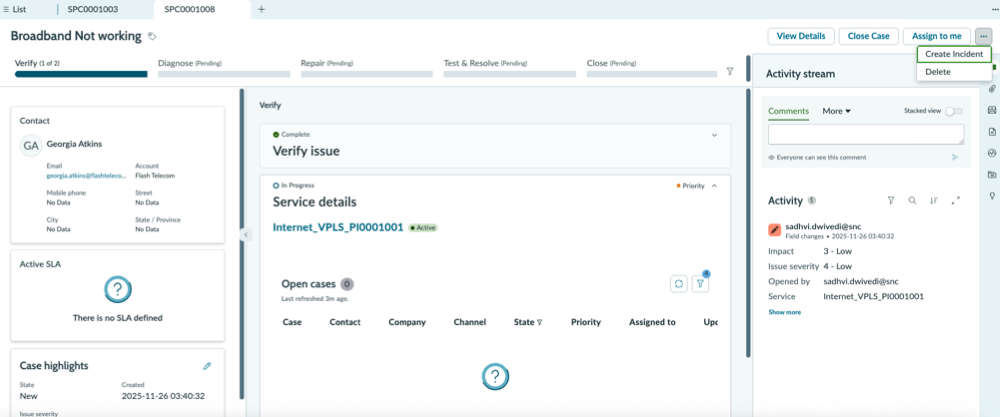Click the tag icon beside Broadband Not working
Image resolution: width=1000 pixels, height=417 pixels.
152,36
